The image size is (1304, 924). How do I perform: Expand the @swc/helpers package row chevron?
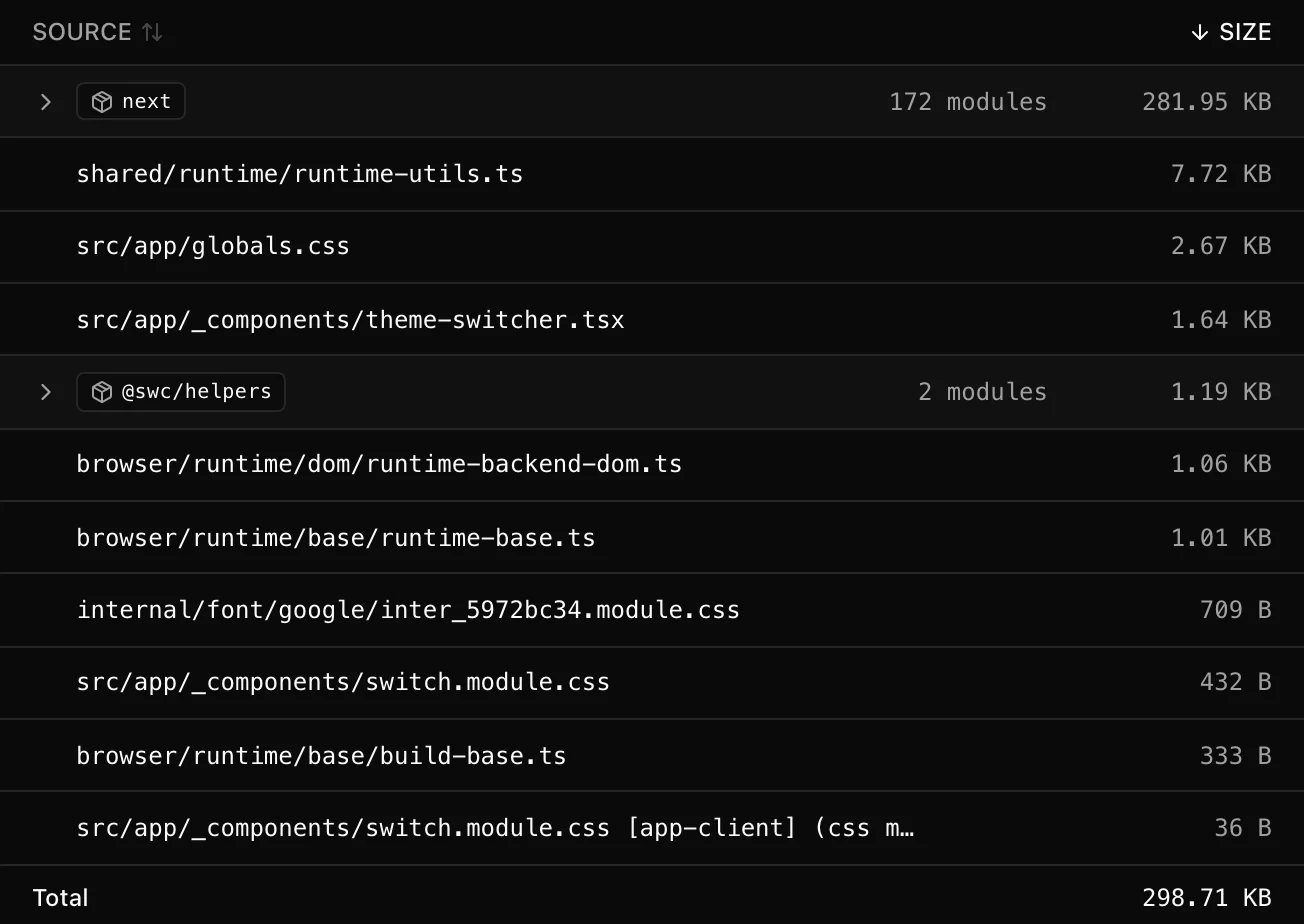click(45, 392)
